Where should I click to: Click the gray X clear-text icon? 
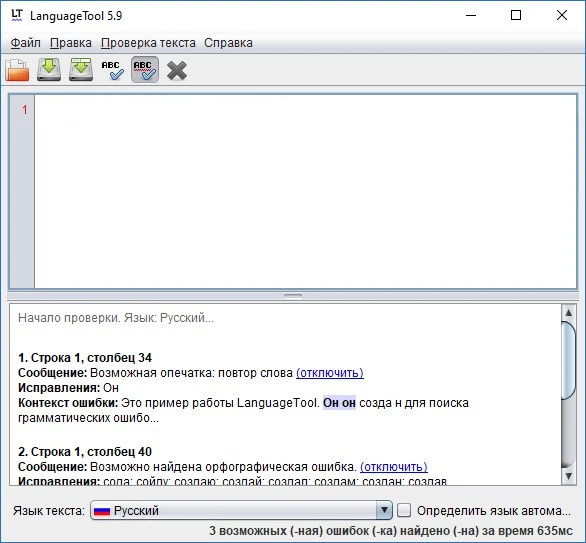pos(177,71)
